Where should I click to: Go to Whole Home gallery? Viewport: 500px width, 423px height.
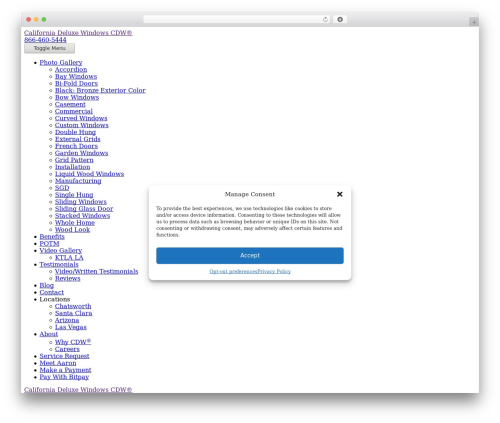pos(75,223)
